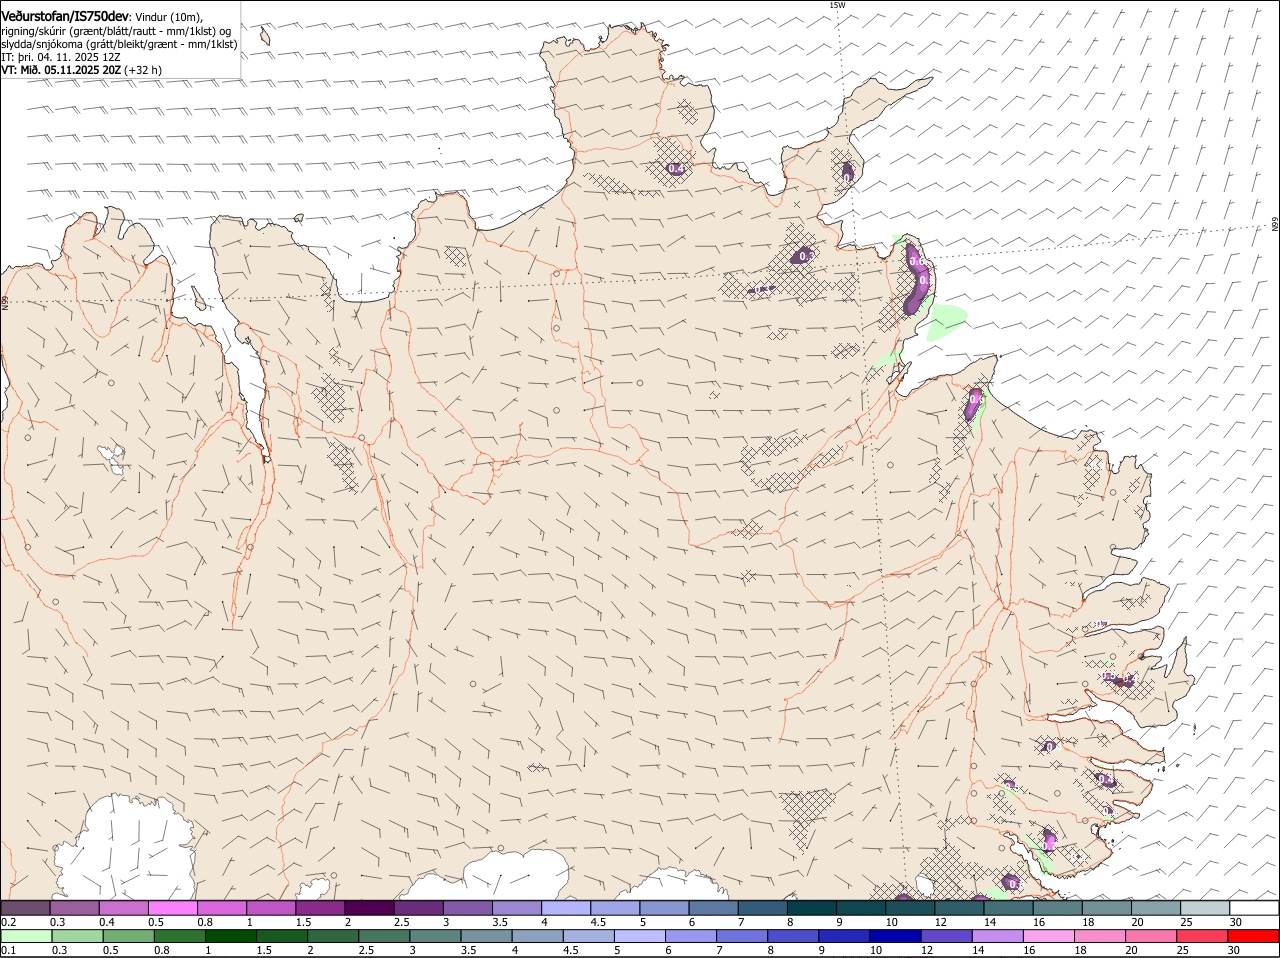The width and height of the screenshot is (1280, 958).
Task: Pick the rain scale swatch labeled 8
Action: pyautogui.click(x=793, y=937)
